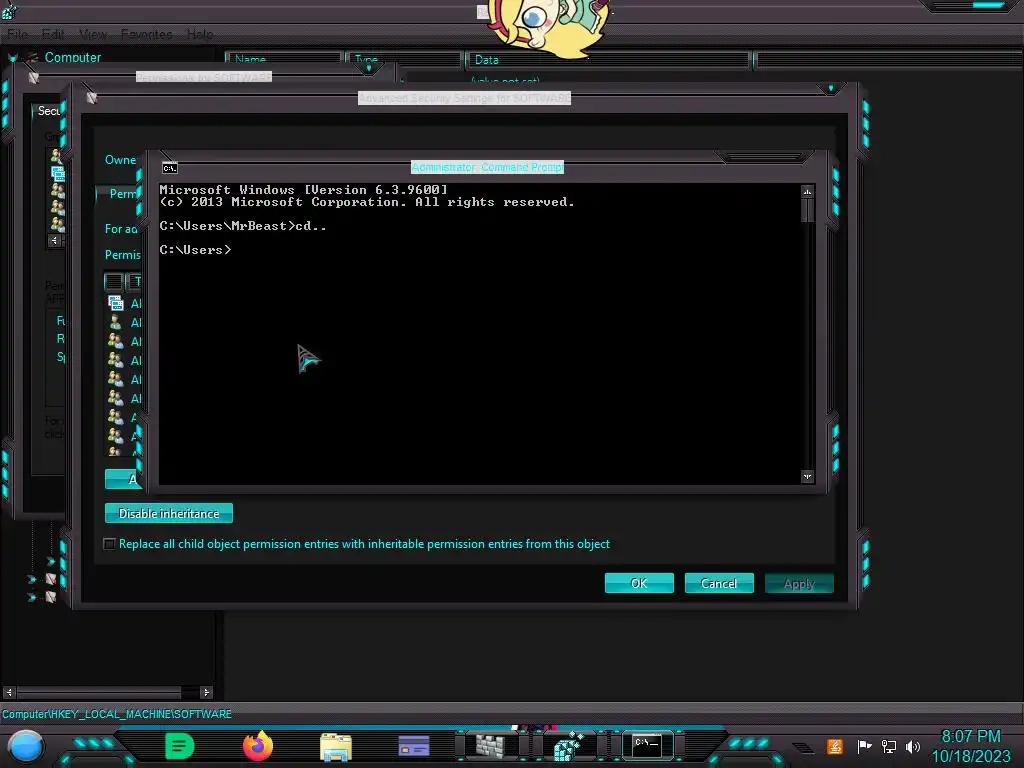Open the File menu in Registry Editor
The image size is (1024, 768).
pos(18,34)
